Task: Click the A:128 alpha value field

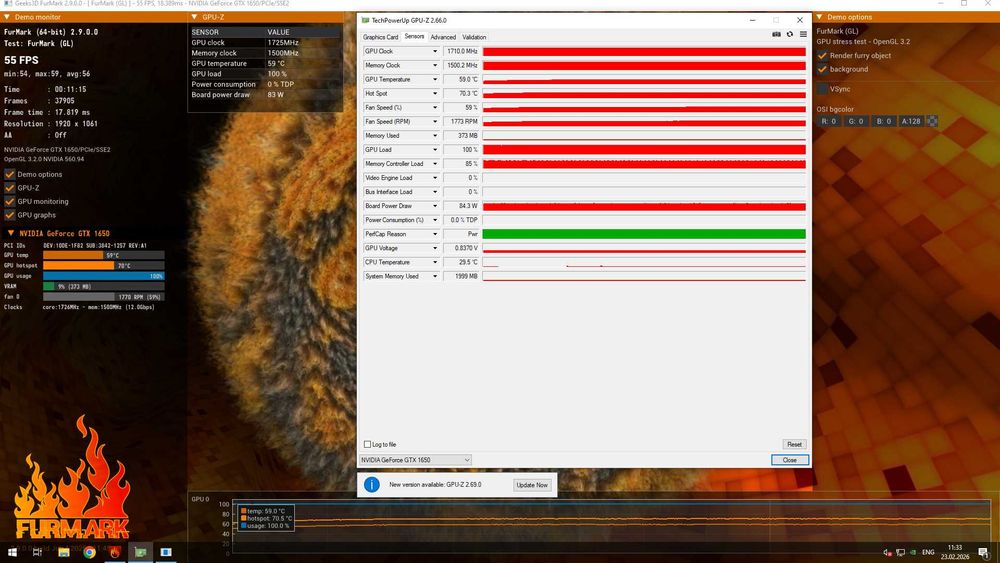Action: pyautogui.click(x=911, y=121)
